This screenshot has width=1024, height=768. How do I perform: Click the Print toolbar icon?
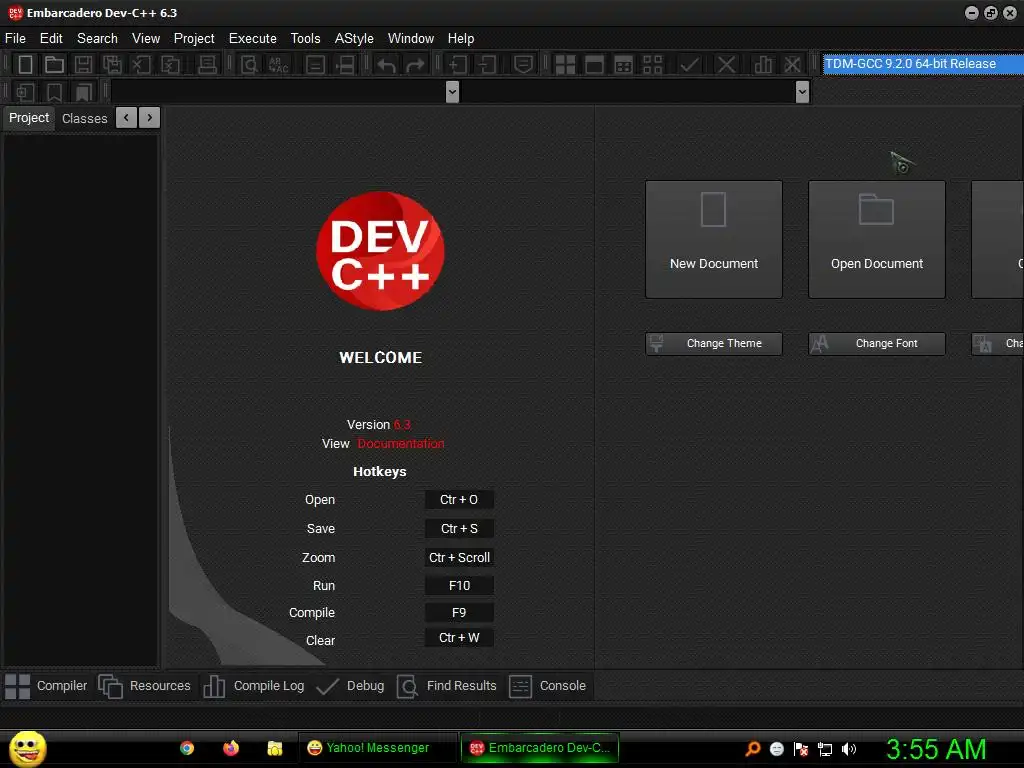[x=207, y=64]
